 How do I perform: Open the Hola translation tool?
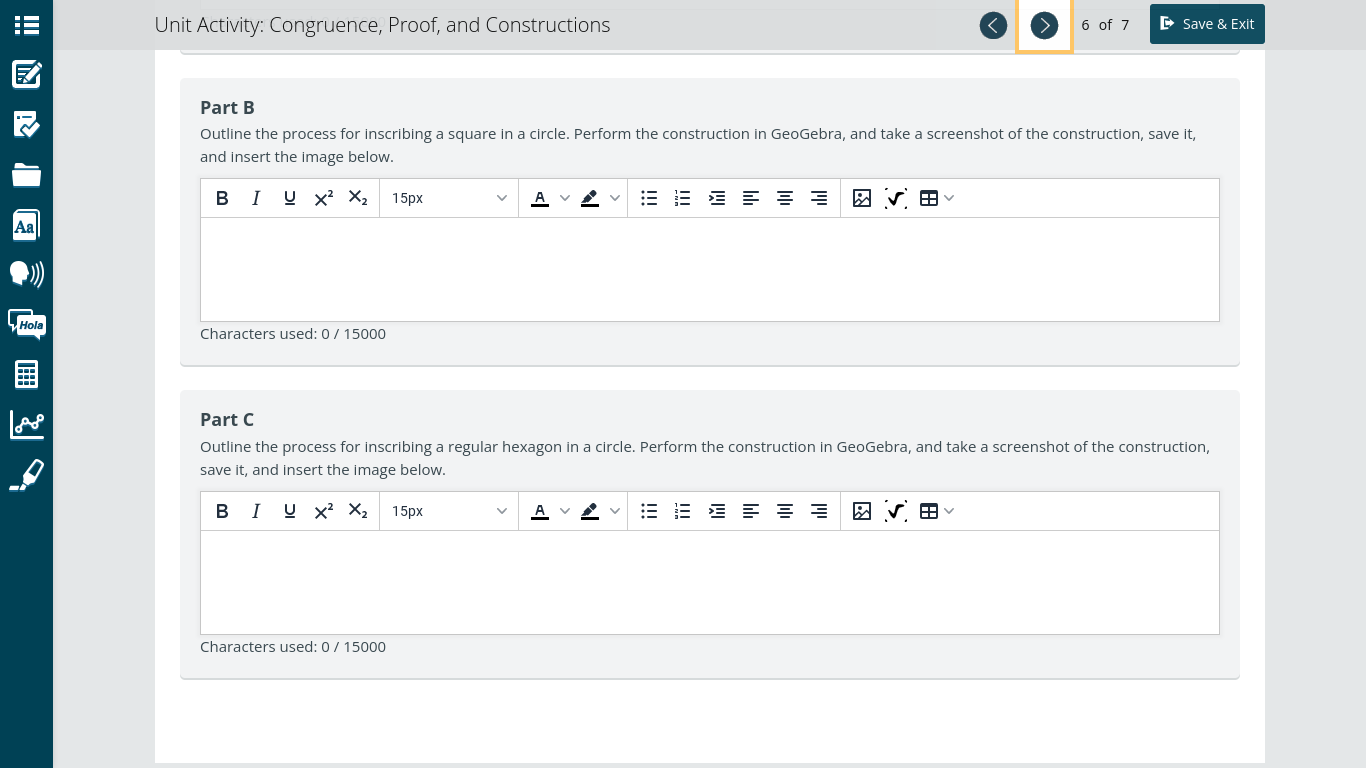click(x=26, y=324)
